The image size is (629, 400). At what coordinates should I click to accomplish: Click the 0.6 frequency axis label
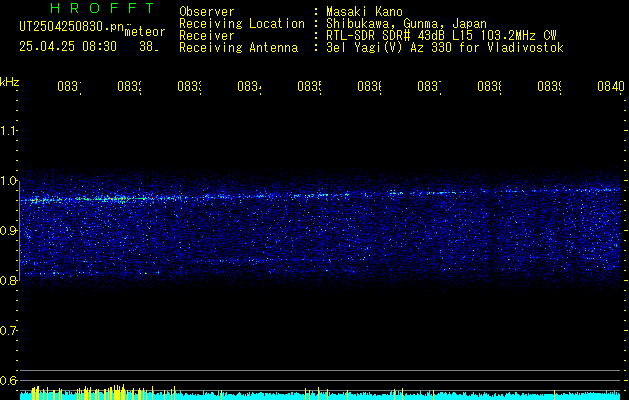(8, 380)
